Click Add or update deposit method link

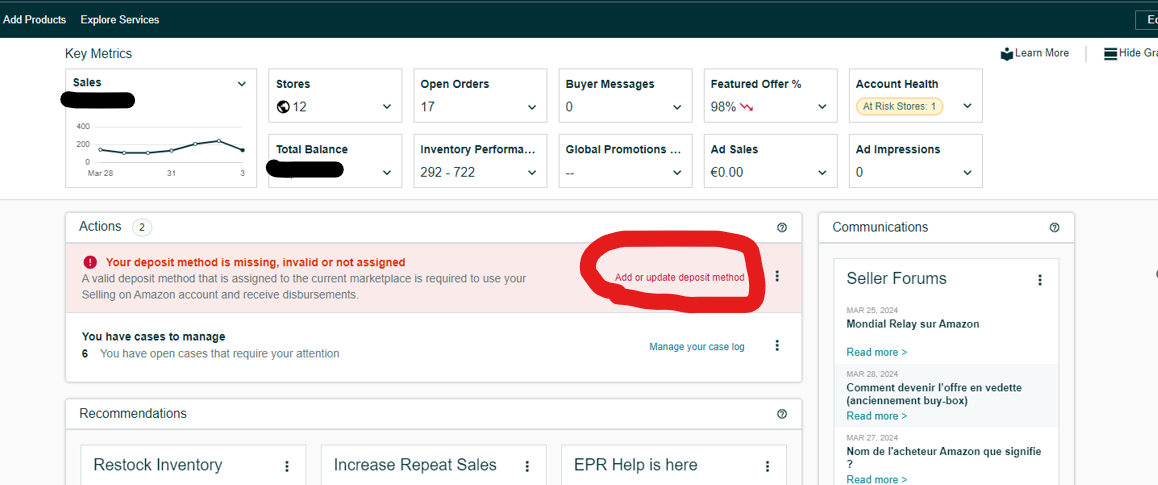[679, 278]
